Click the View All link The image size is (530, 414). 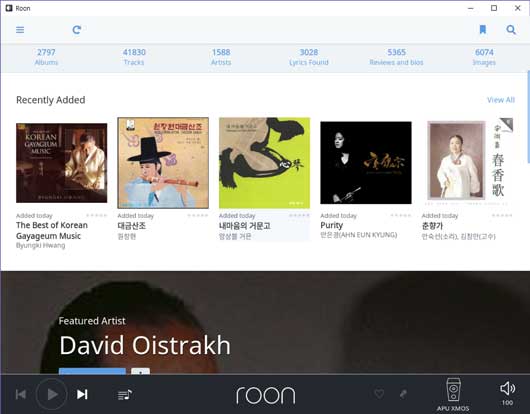click(x=501, y=100)
